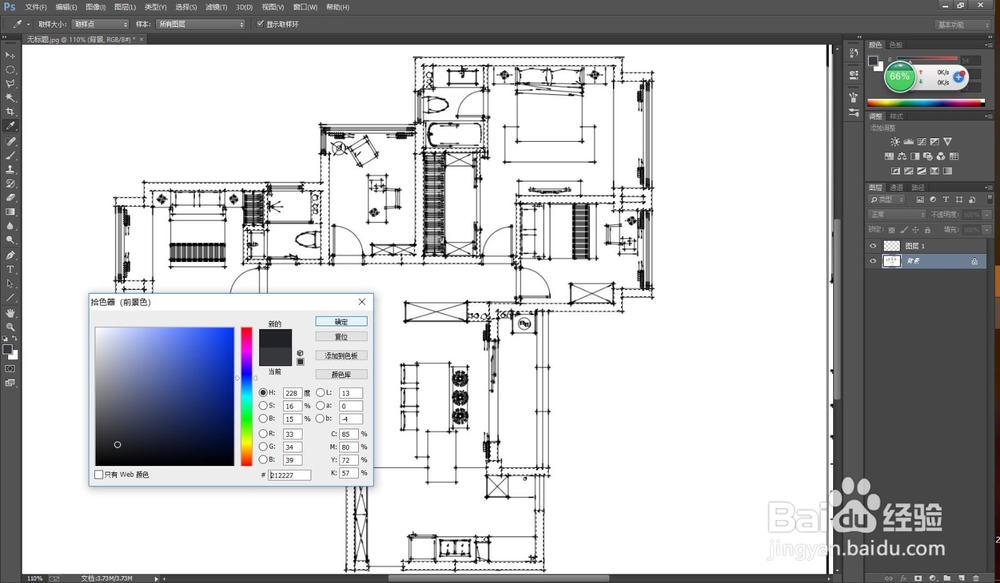Select the Zoom tool in the toolbox
The image size is (1000, 583).
tap(10, 327)
